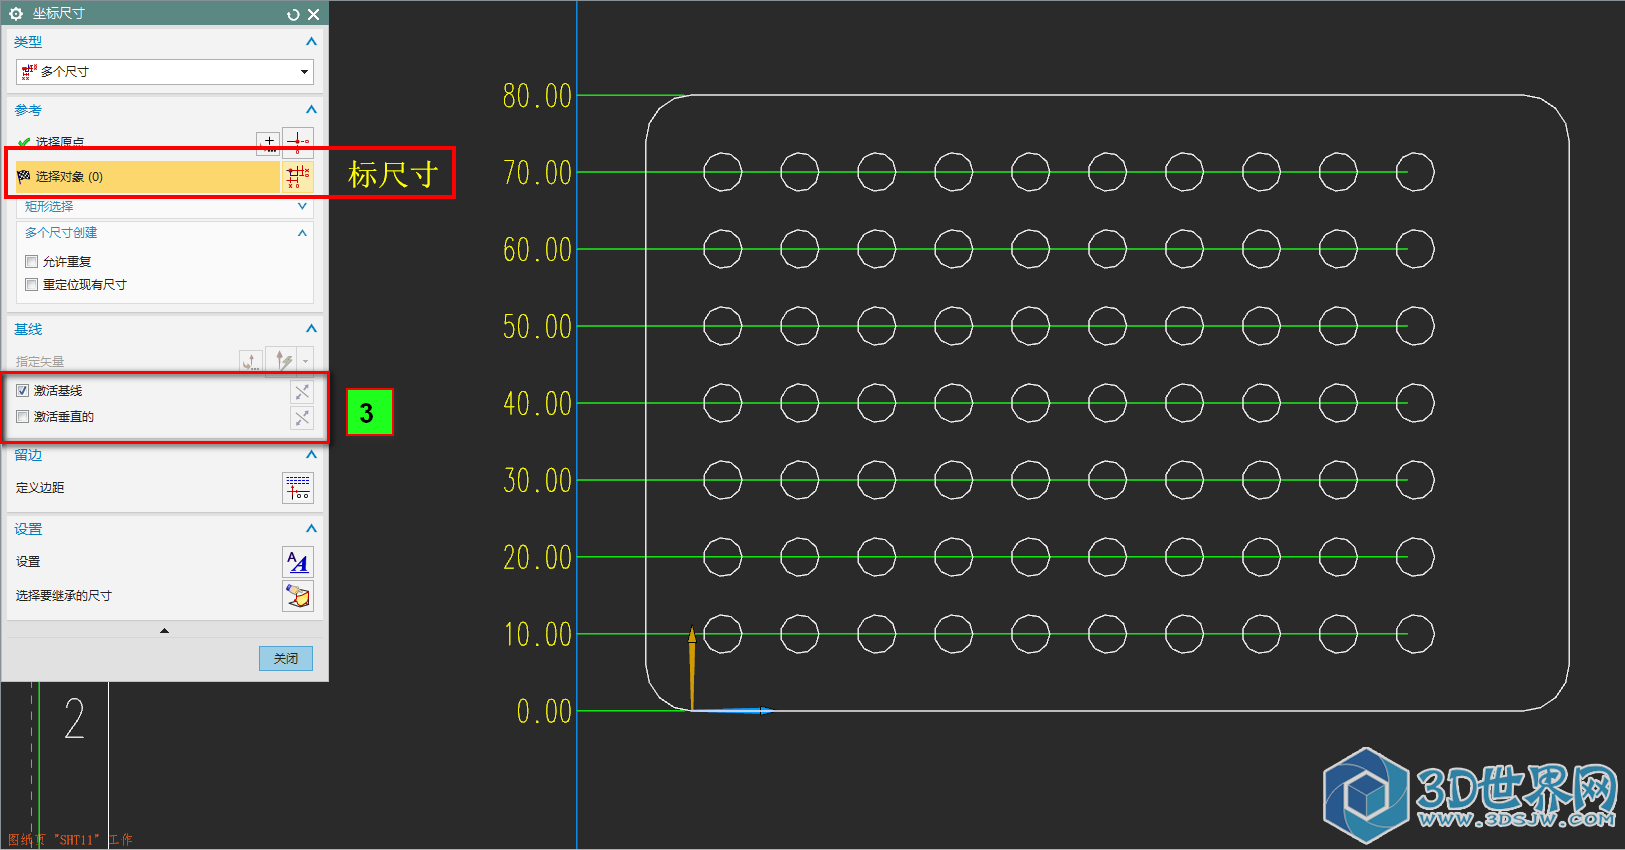Collapse the 设置 section
The width and height of the screenshot is (1625, 850).
click(311, 529)
